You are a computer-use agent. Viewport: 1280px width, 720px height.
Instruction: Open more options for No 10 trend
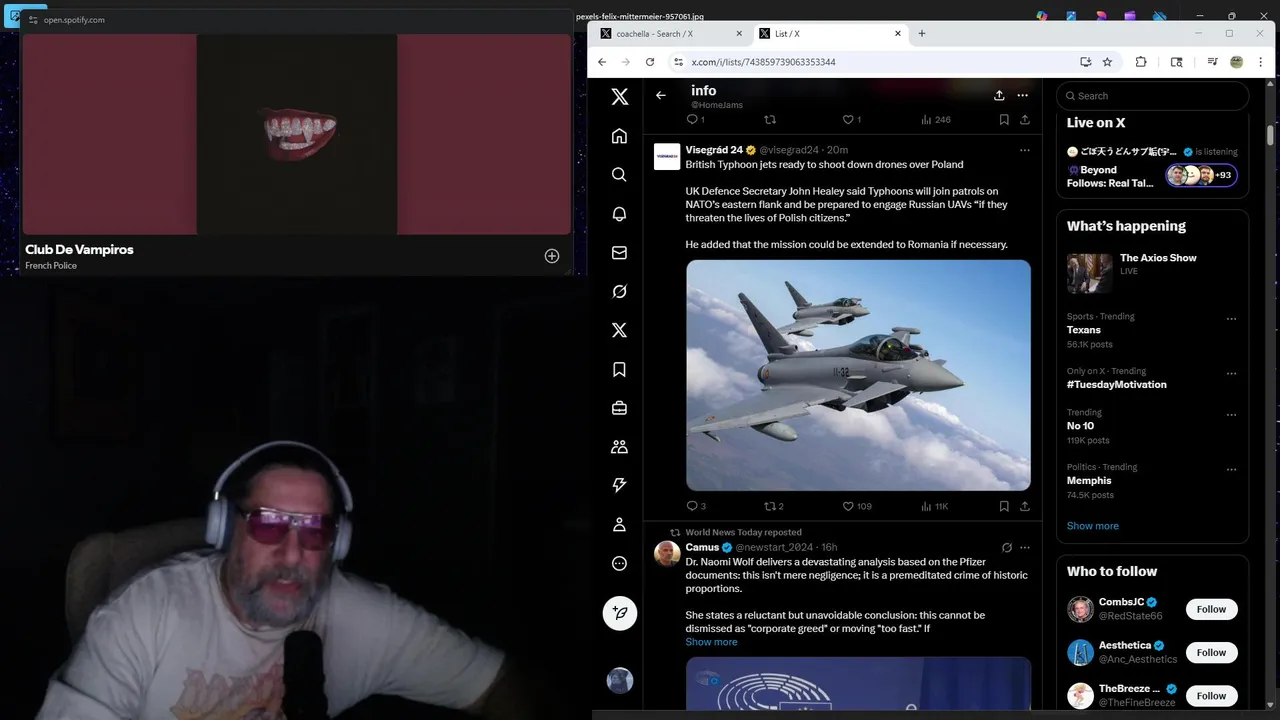point(1231,416)
